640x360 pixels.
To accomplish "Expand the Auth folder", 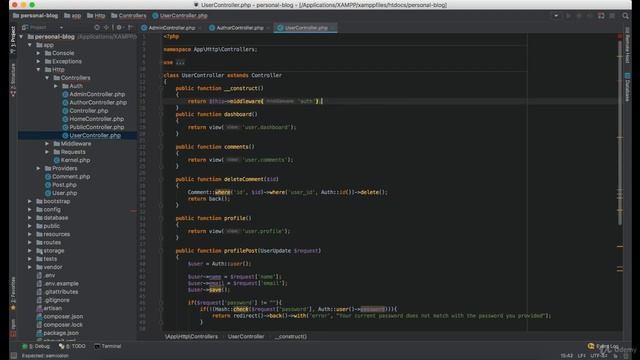I will click(56, 86).
